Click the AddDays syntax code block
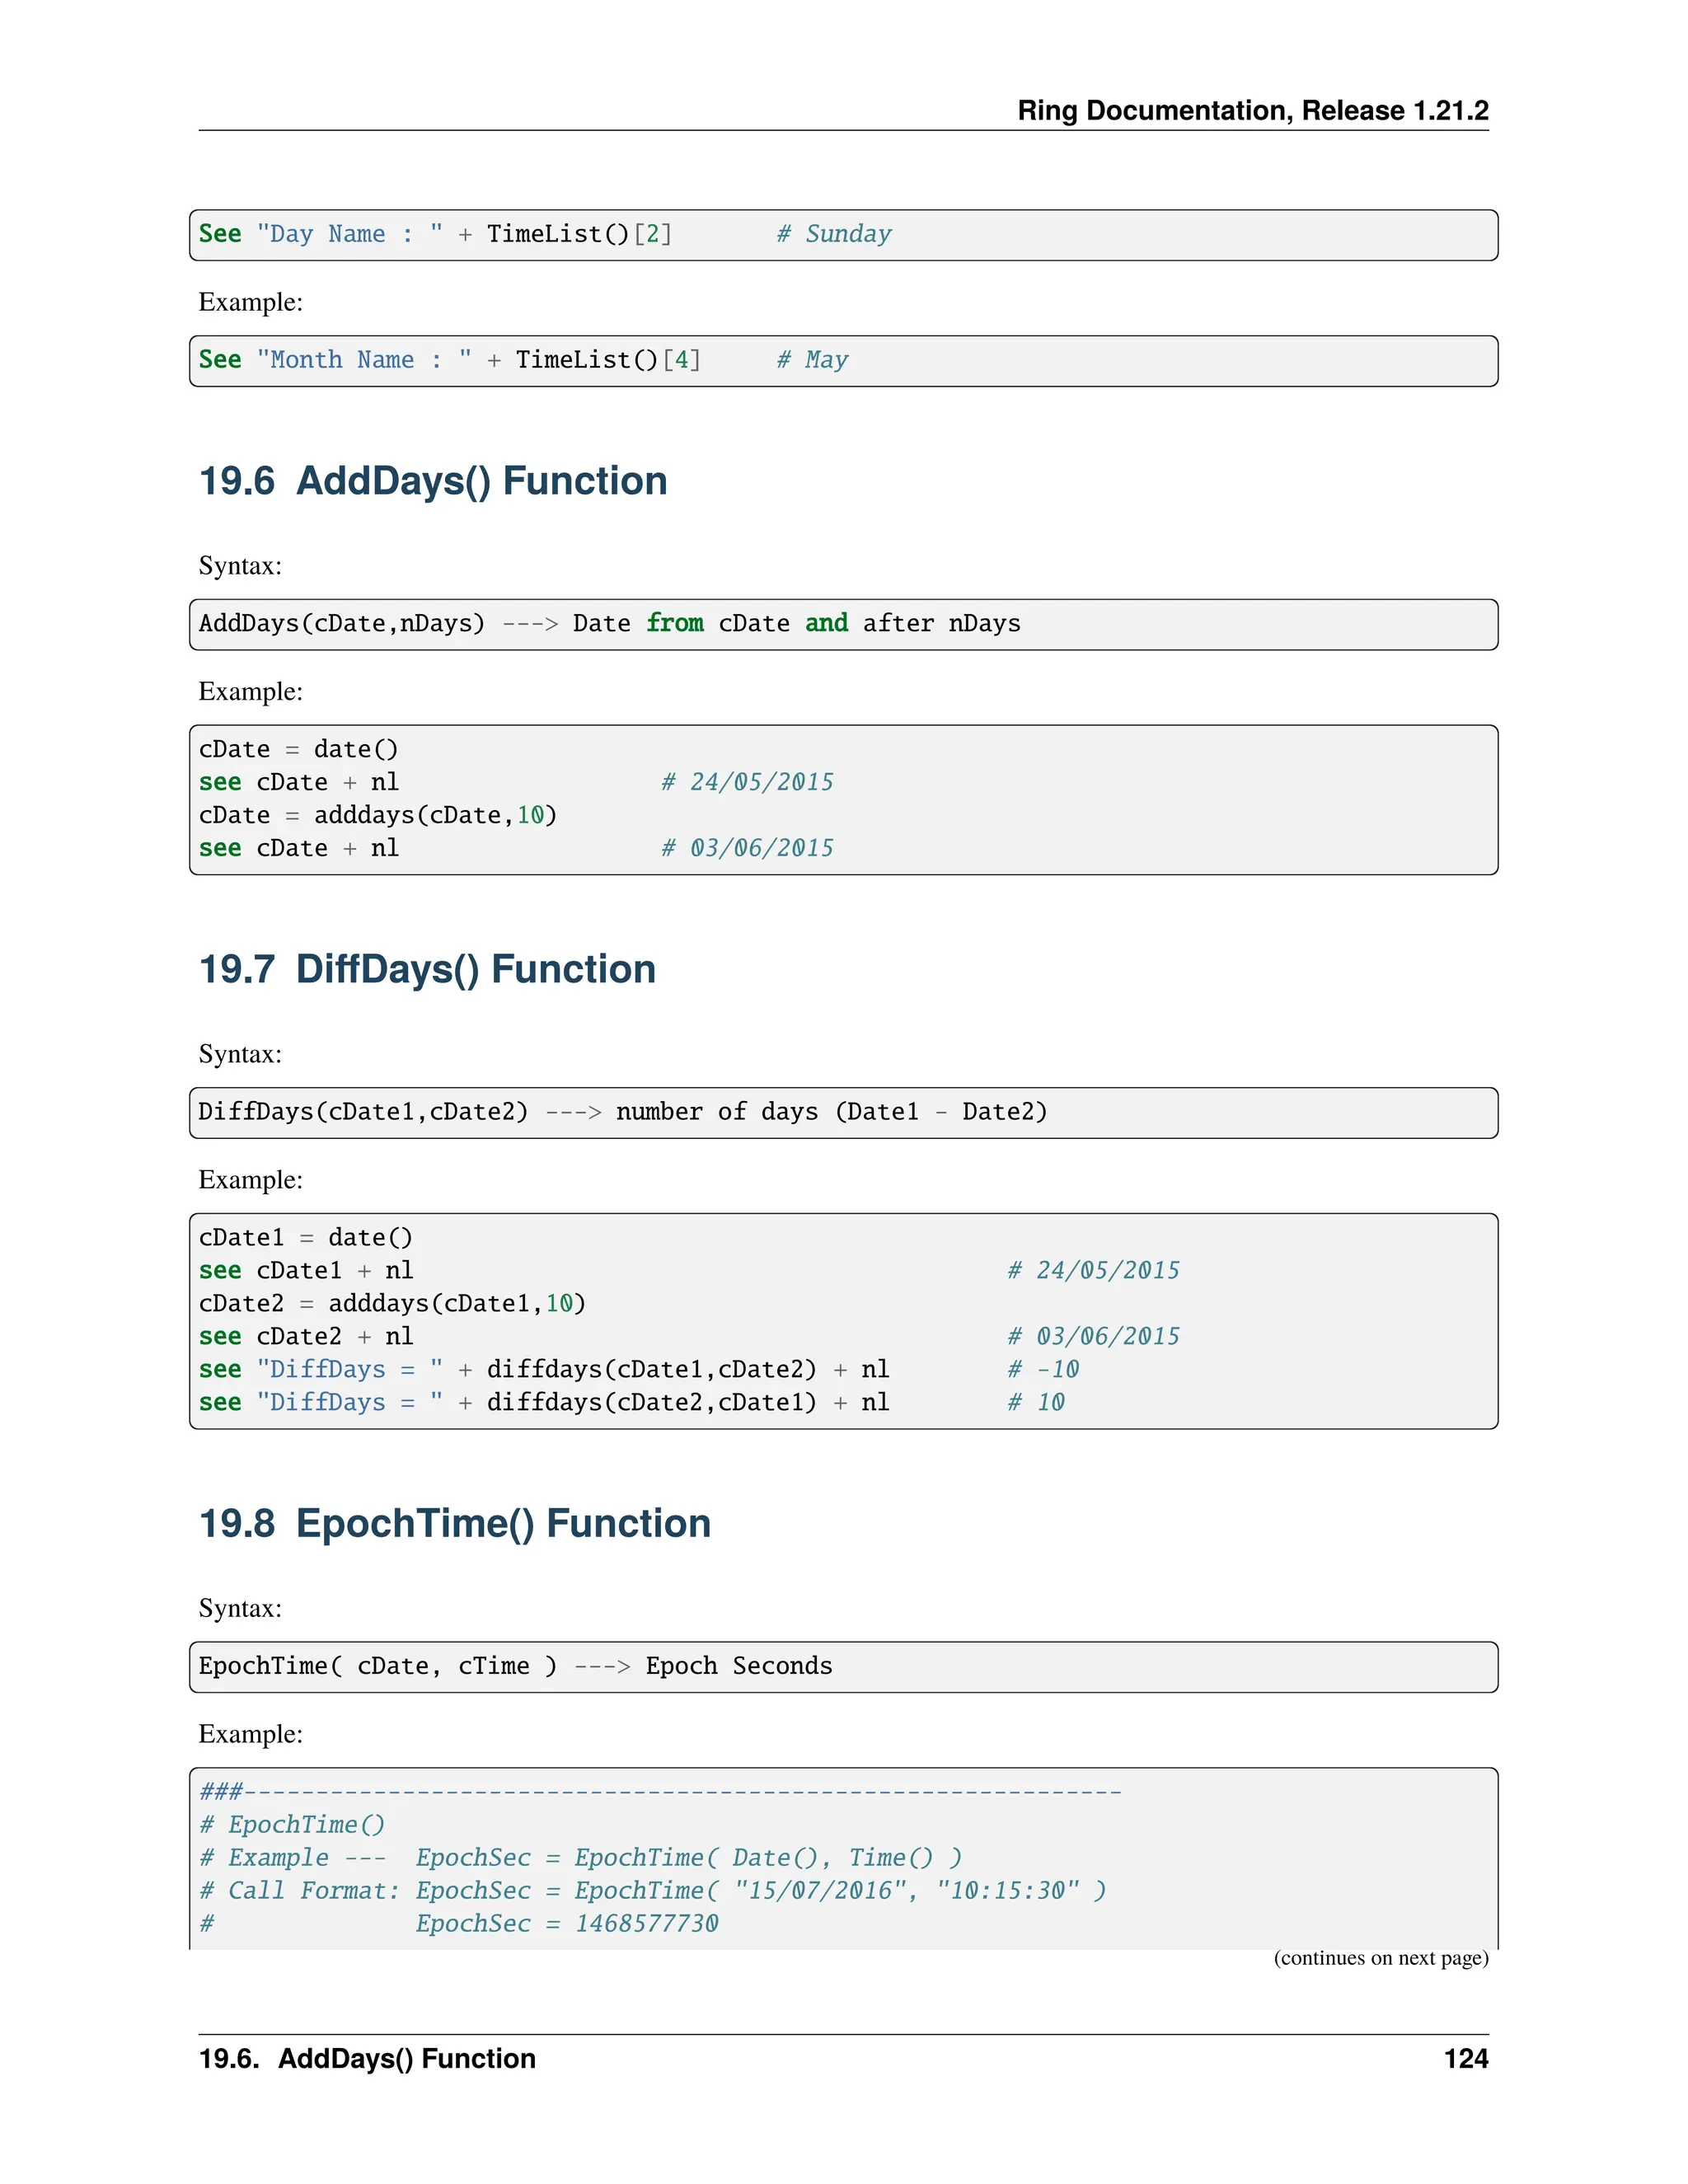Screen dimensions: 1688x2184 pos(609,624)
